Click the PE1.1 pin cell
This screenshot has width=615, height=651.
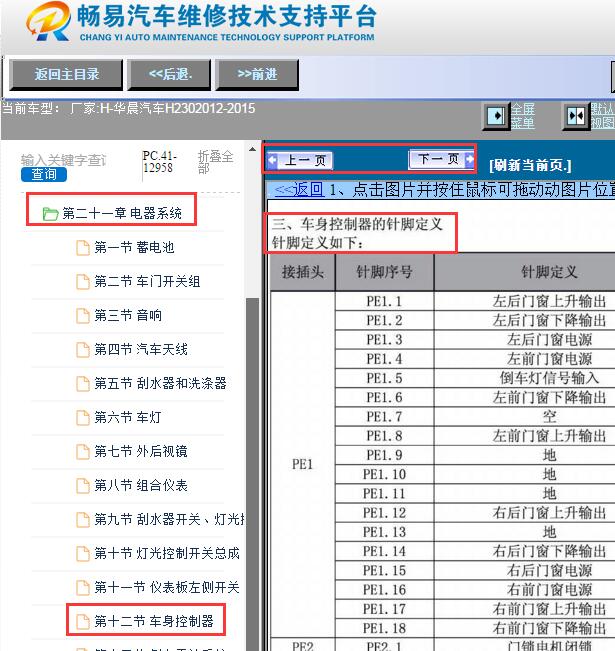(x=385, y=301)
